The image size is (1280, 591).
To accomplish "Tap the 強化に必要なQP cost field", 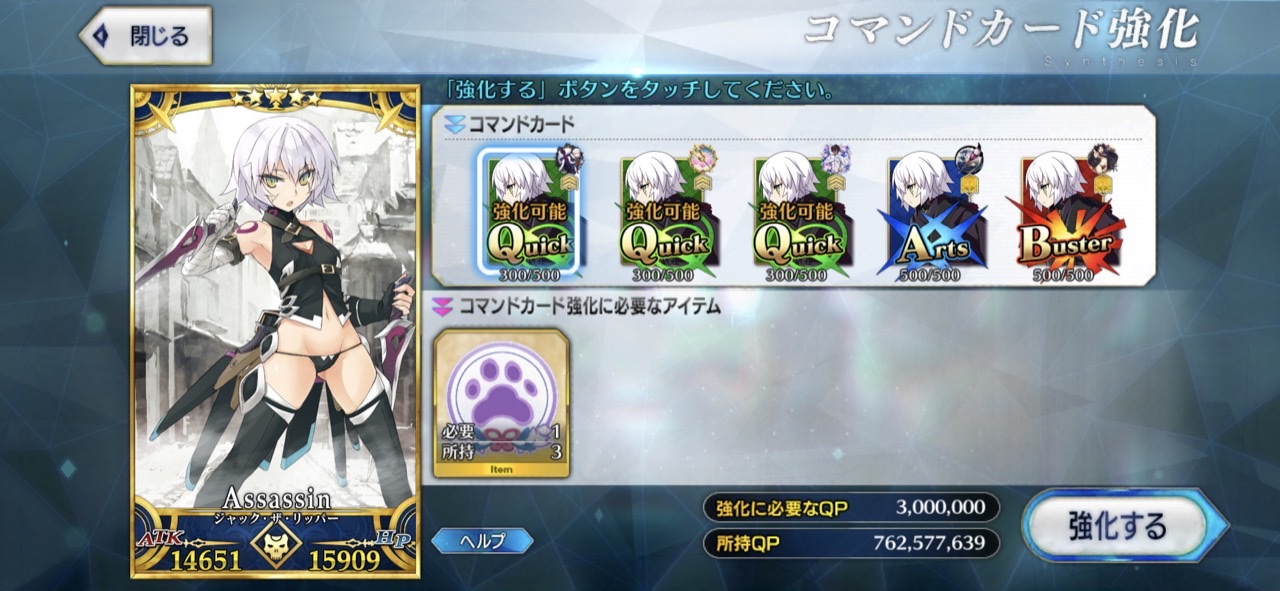I will pyautogui.click(x=851, y=508).
